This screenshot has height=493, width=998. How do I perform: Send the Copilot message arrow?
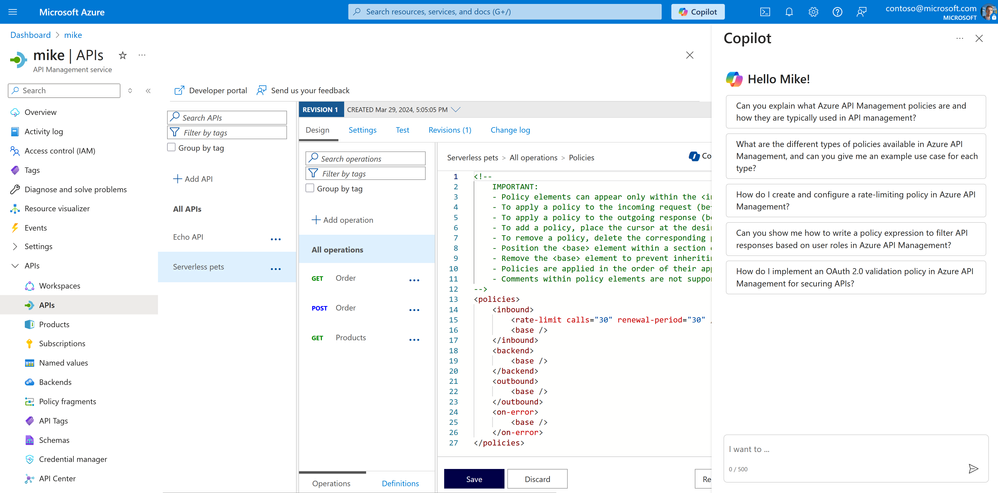(973, 469)
